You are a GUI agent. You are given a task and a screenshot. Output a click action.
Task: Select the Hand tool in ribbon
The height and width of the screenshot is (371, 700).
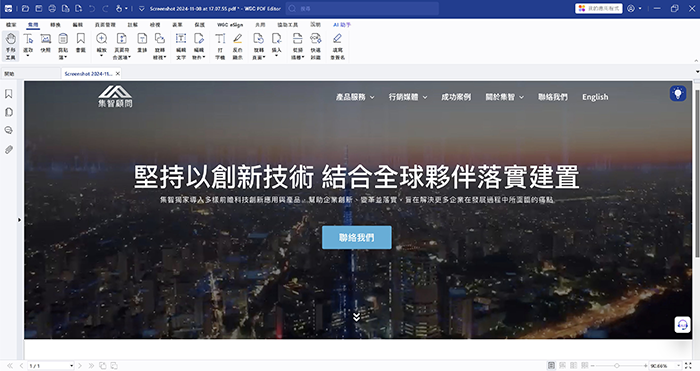tap(10, 46)
